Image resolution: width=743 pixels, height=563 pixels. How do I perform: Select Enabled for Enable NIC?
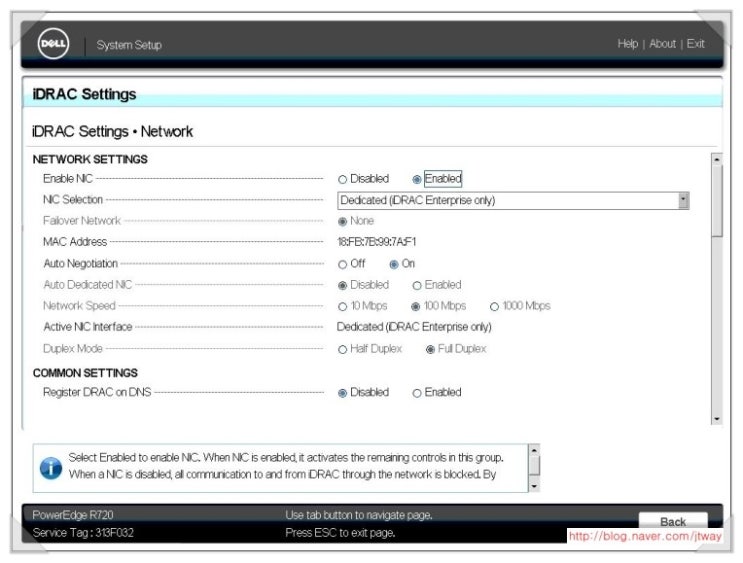coord(417,179)
